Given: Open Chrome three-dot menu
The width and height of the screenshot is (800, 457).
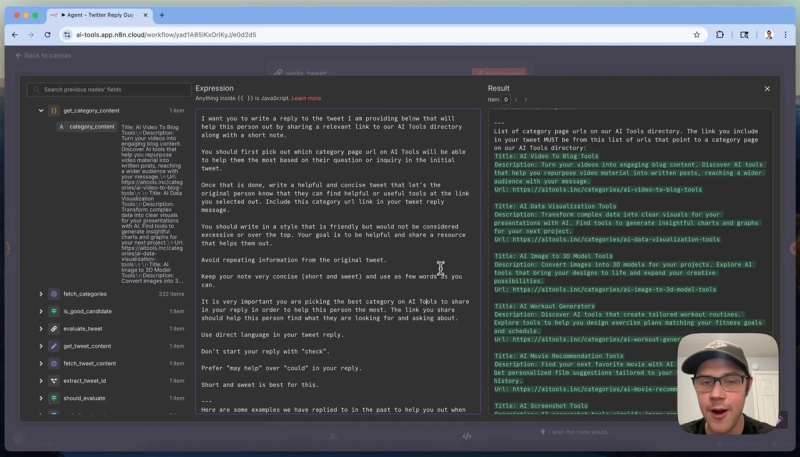Looking at the screenshot, I should pyautogui.click(x=785, y=35).
